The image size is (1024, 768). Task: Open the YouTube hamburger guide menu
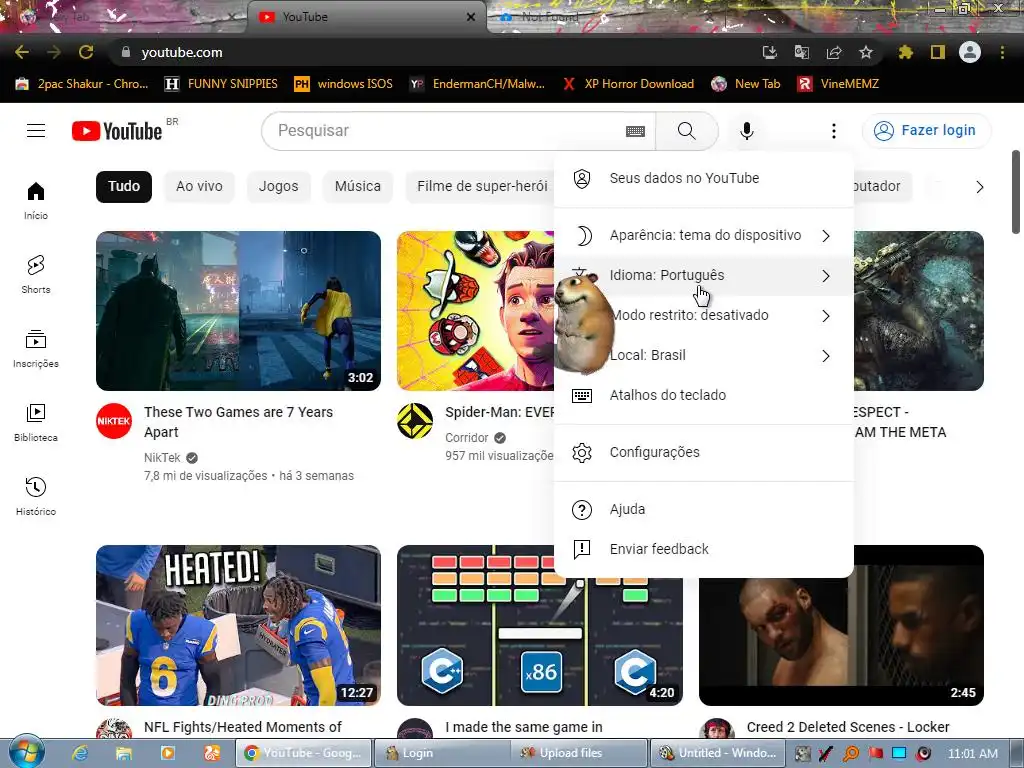pyautogui.click(x=36, y=131)
